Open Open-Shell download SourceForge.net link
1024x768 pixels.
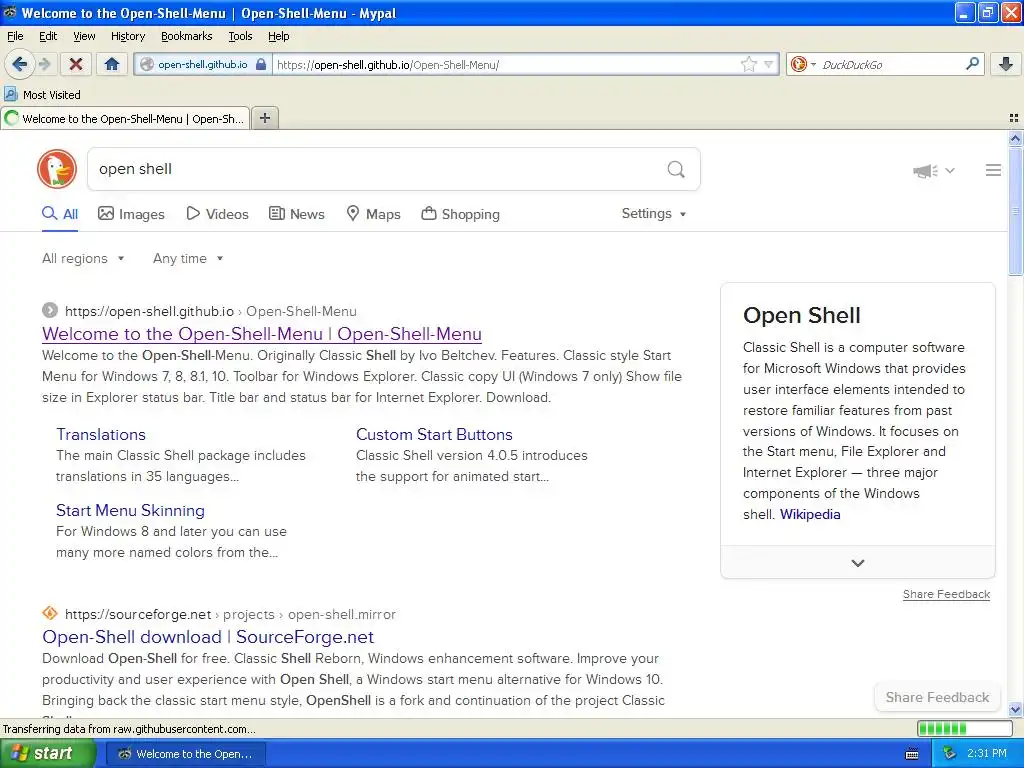(x=208, y=637)
